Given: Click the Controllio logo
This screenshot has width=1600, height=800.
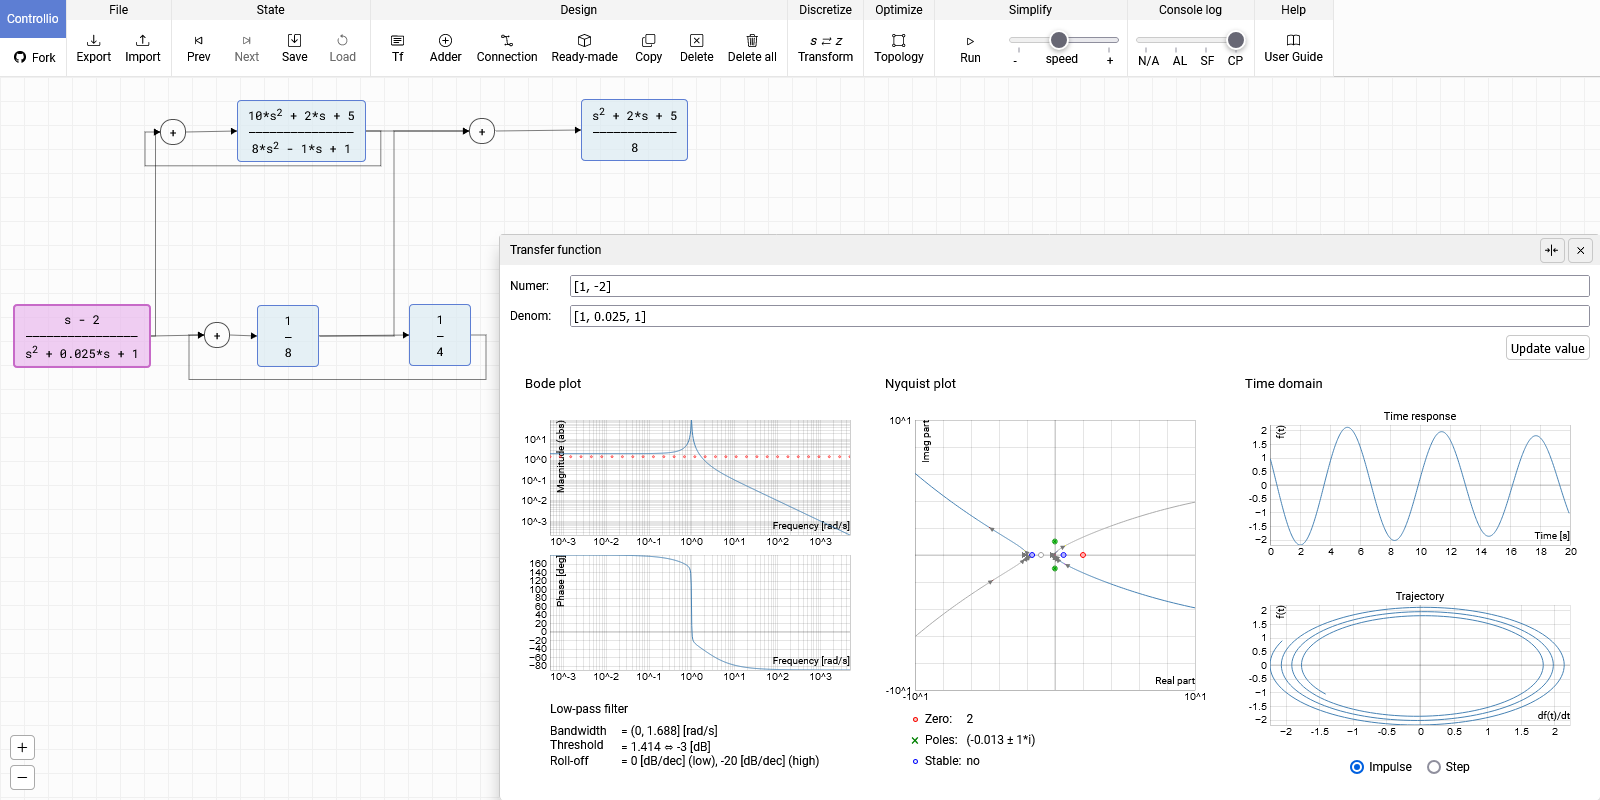Looking at the screenshot, I should tap(33, 19).
